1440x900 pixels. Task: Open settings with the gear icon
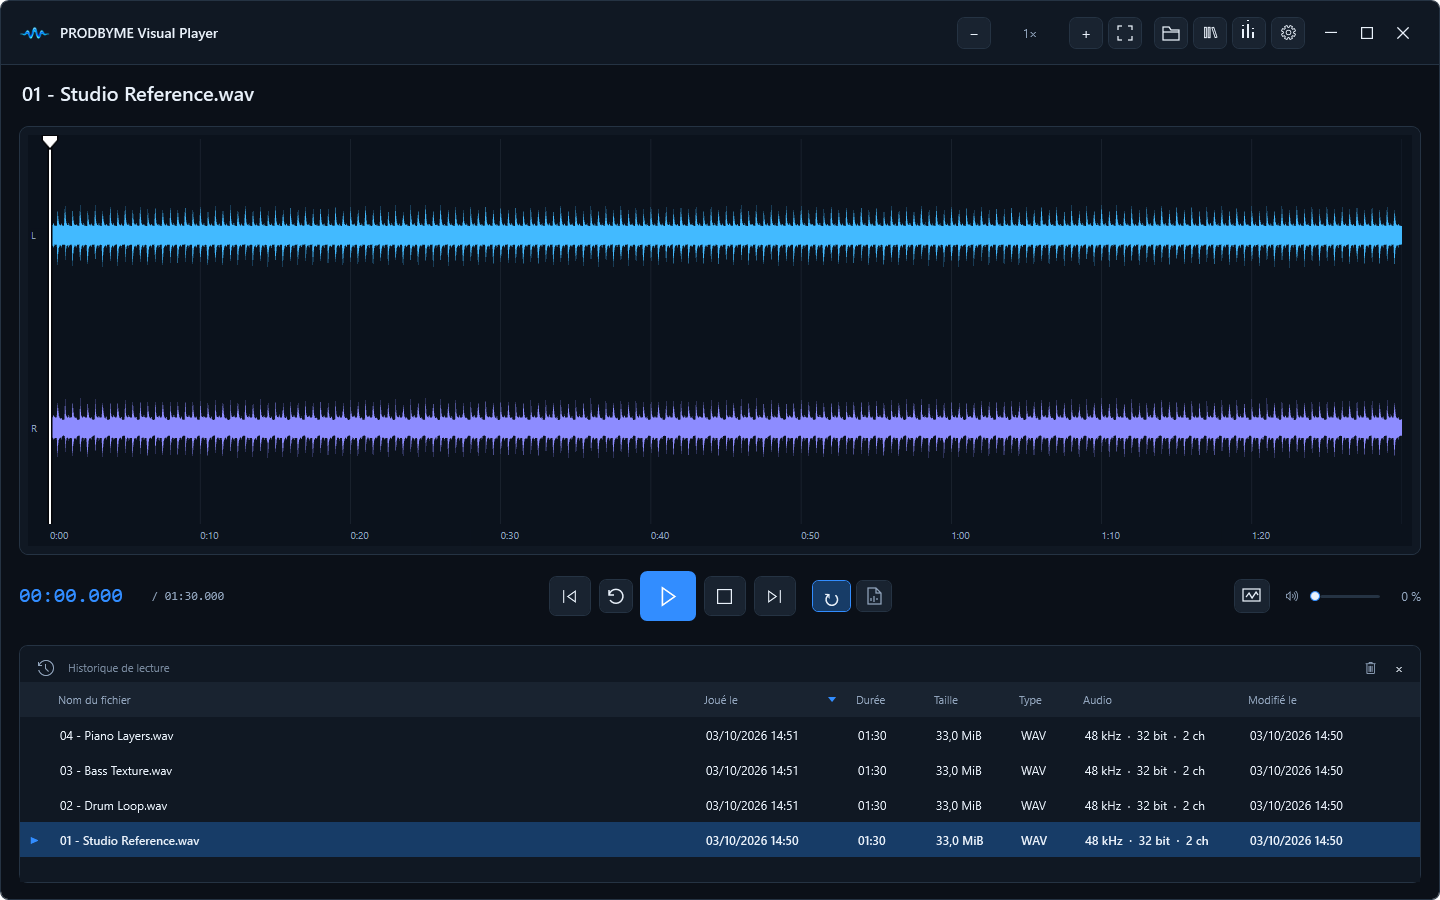(x=1288, y=33)
